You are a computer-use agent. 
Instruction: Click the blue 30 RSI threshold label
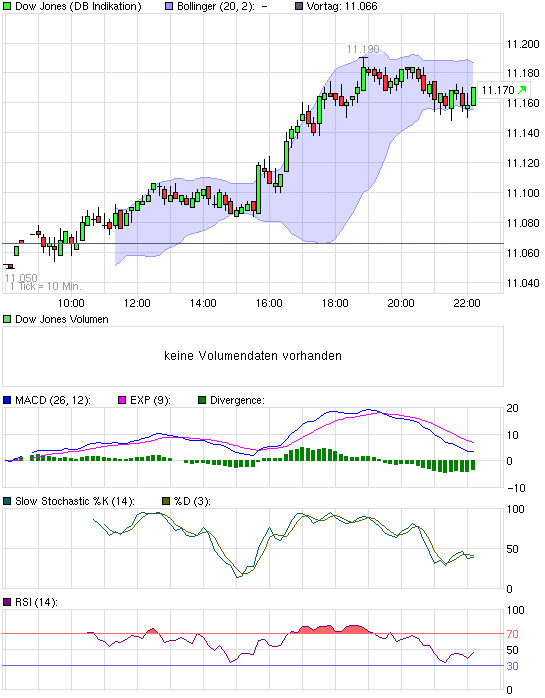click(x=512, y=666)
